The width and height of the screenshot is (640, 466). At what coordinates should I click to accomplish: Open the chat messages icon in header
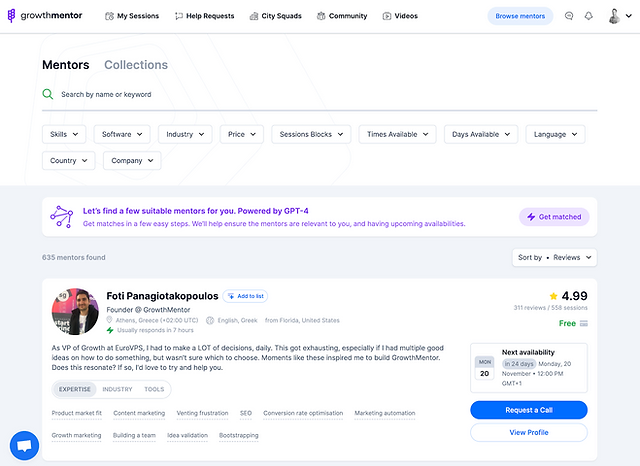pos(569,16)
